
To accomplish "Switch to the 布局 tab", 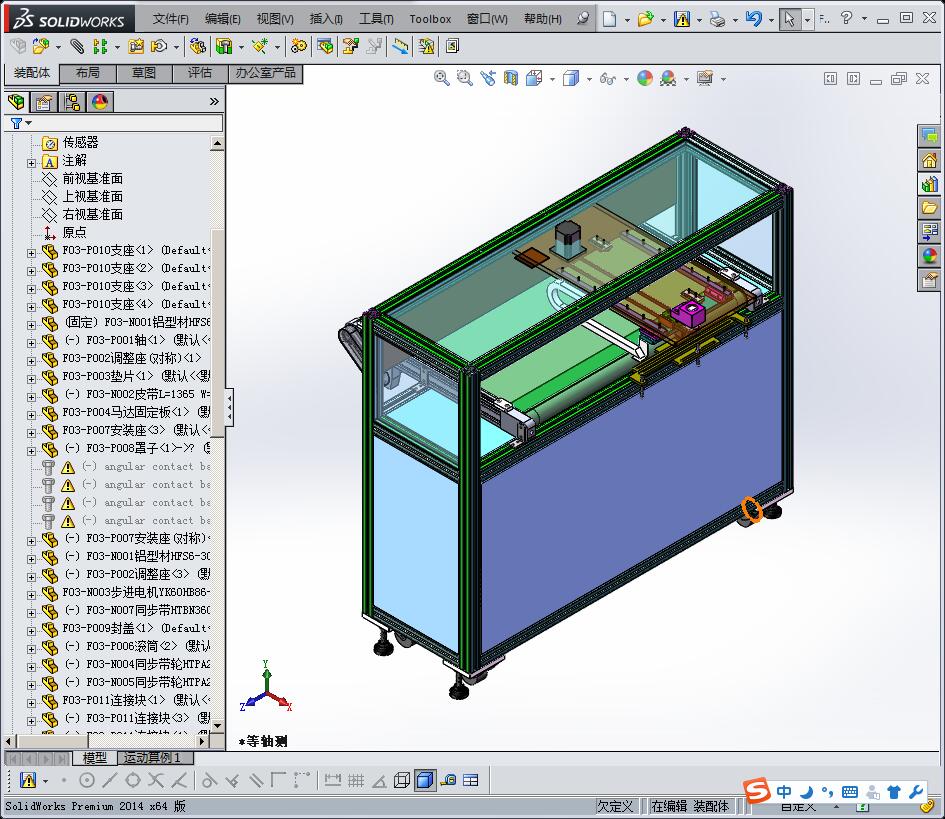I will [88, 73].
